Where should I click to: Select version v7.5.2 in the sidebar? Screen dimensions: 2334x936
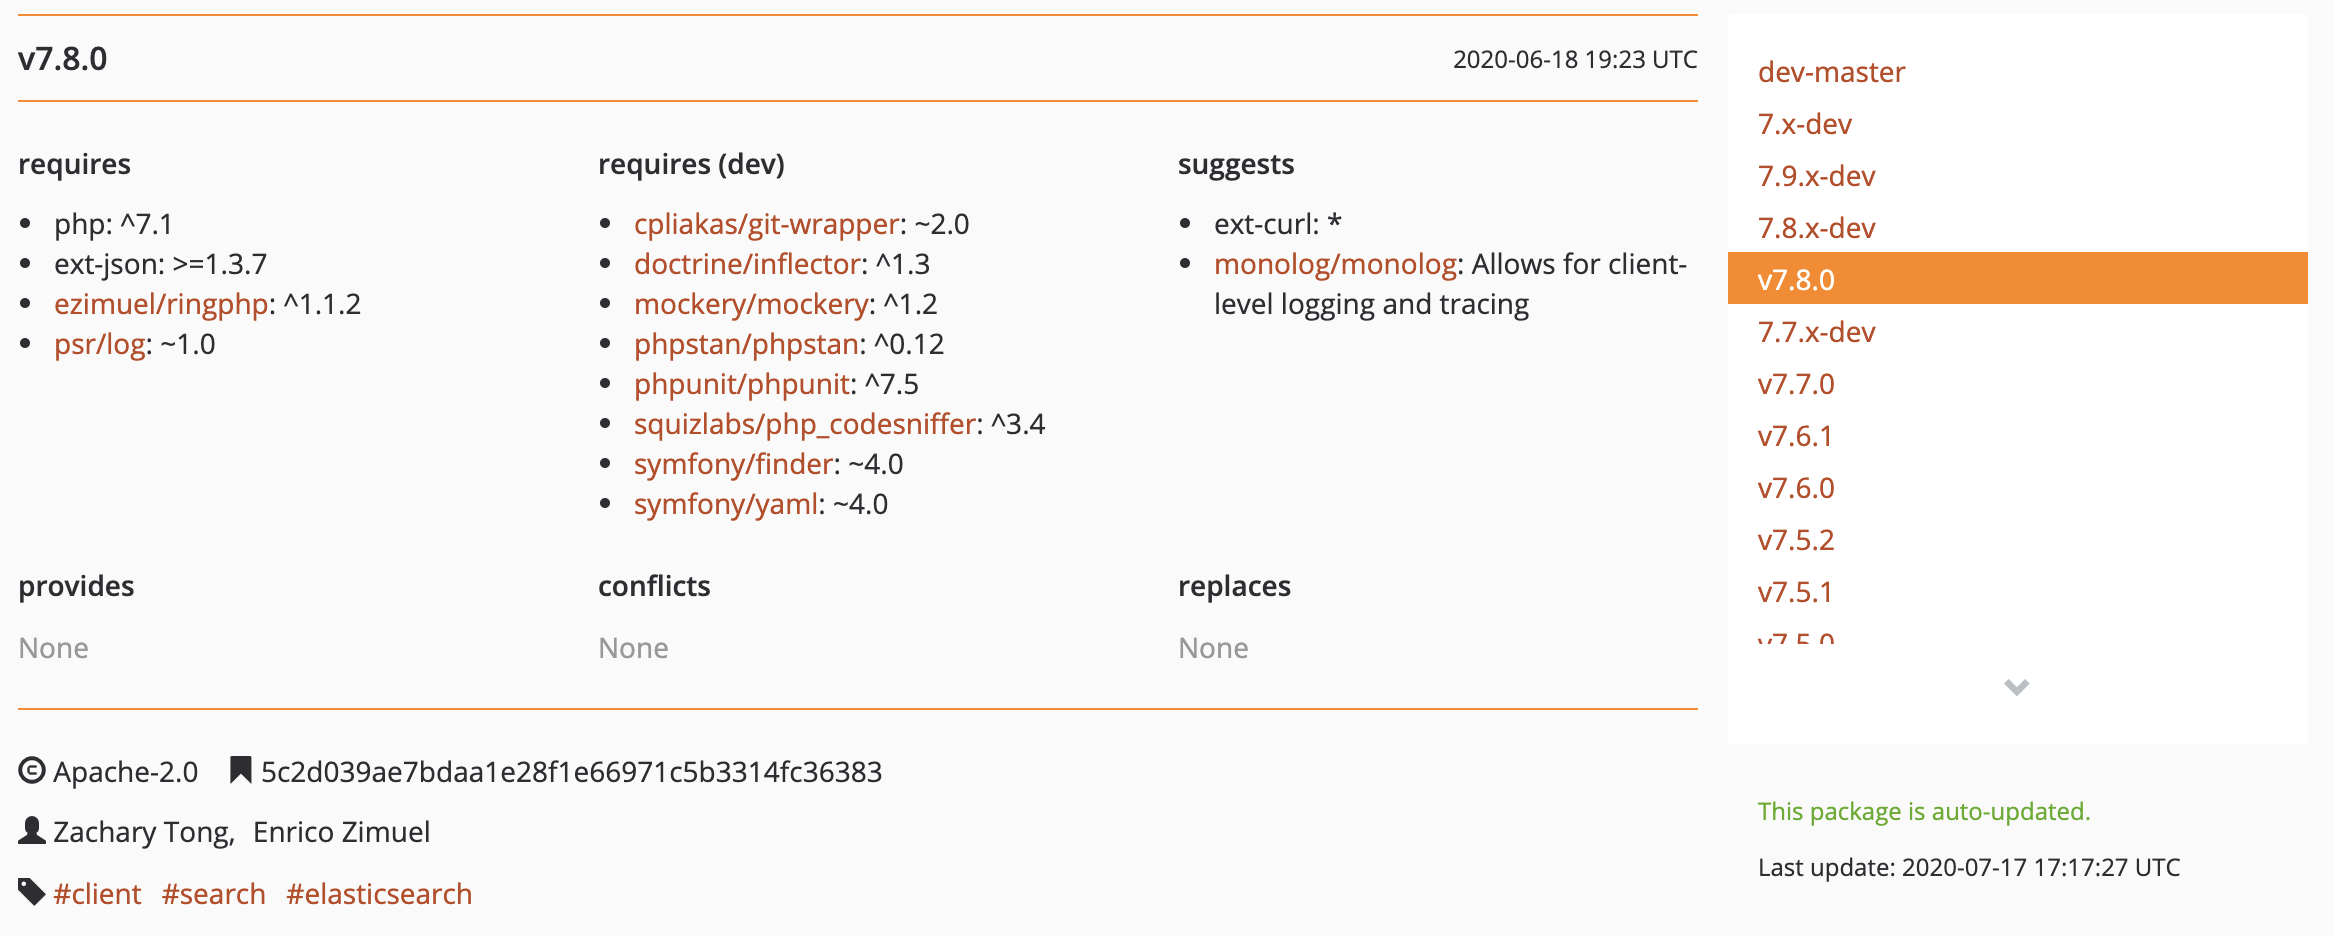[x=1796, y=539]
